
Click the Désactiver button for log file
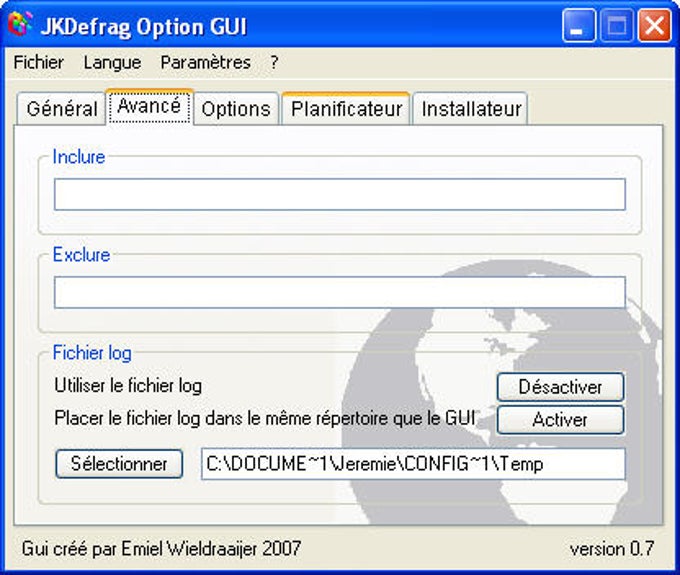[560, 387]
